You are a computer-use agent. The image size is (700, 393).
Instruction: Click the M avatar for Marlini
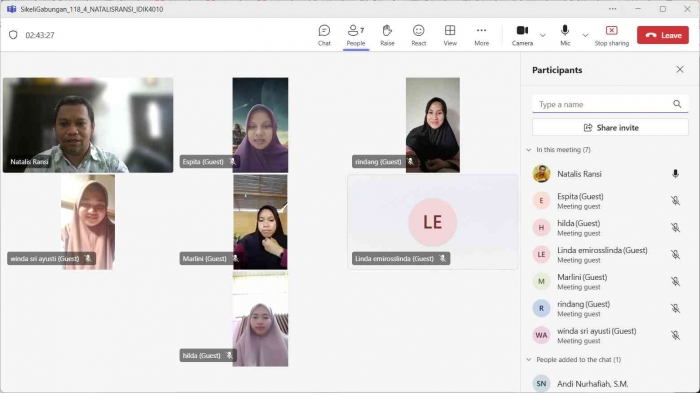click(541, 281)
